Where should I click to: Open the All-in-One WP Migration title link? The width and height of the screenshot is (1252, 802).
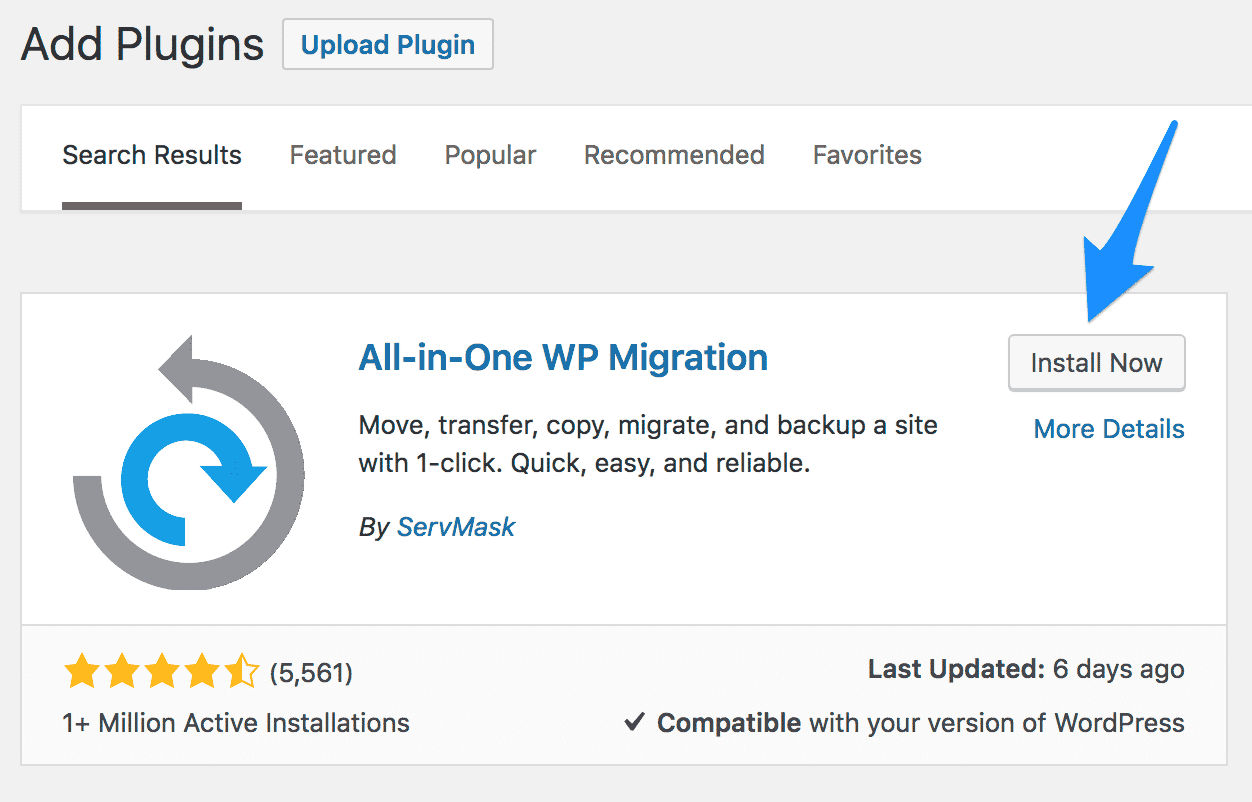click(x=563, y=357)
